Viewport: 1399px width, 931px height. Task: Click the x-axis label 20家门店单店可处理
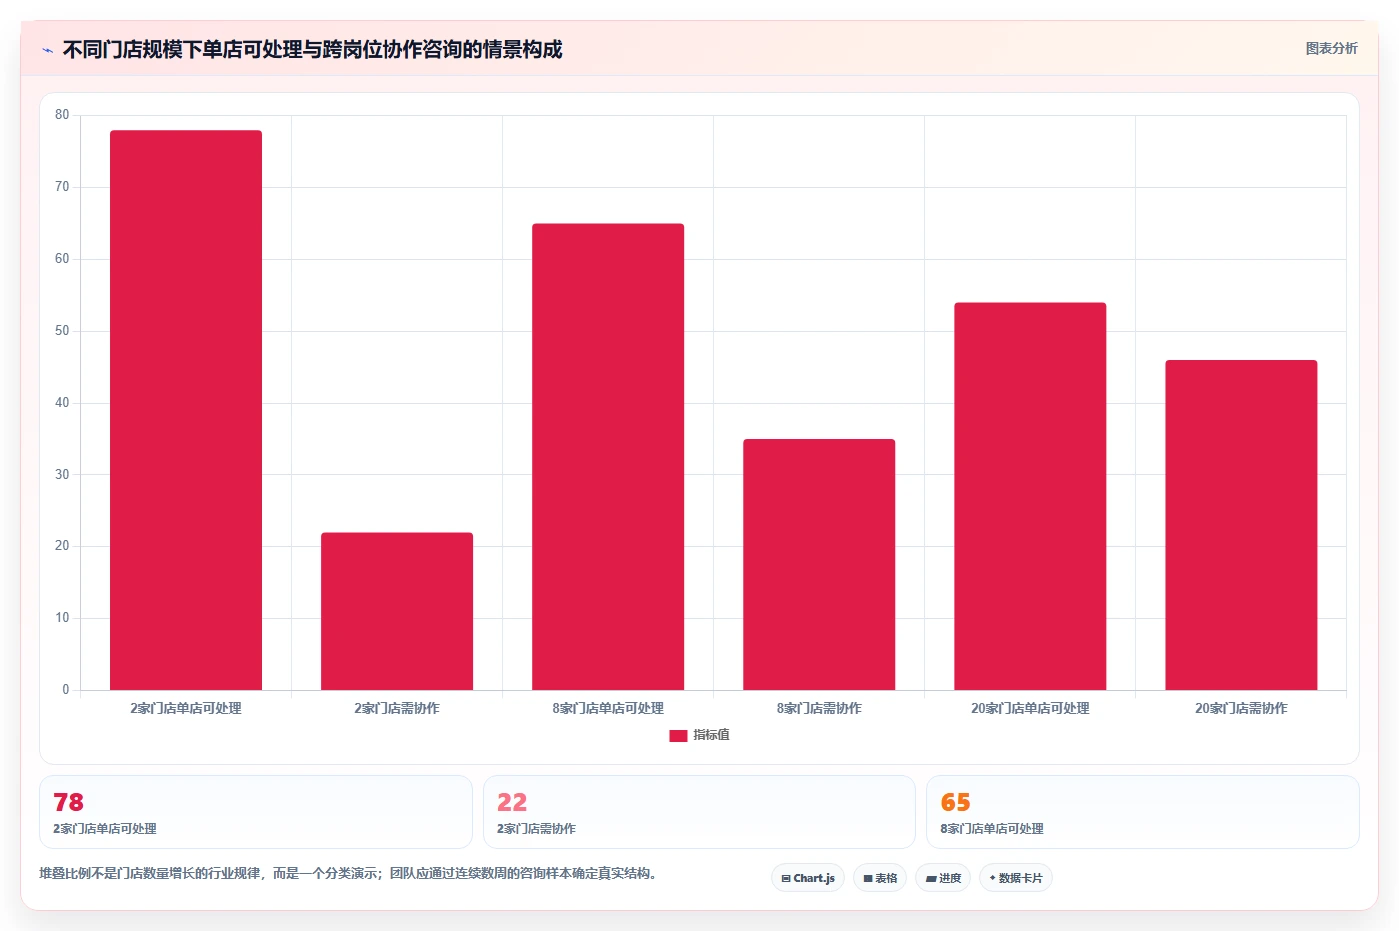1030,708
